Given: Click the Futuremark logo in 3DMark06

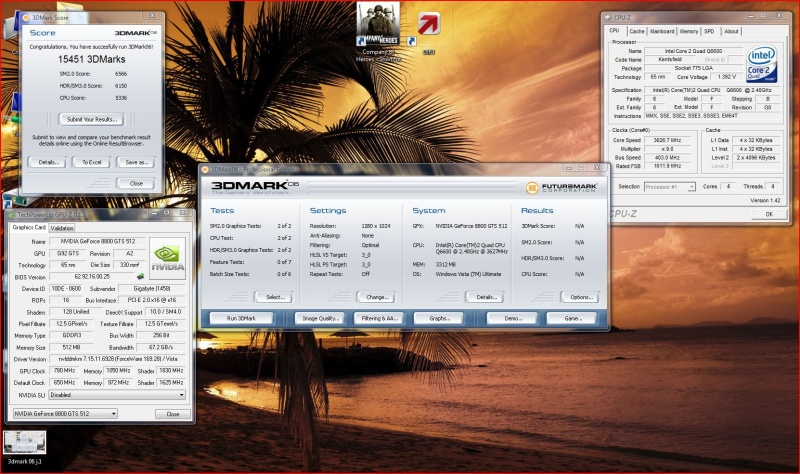Looking at the screenshot, I should [x=561, y=188].
